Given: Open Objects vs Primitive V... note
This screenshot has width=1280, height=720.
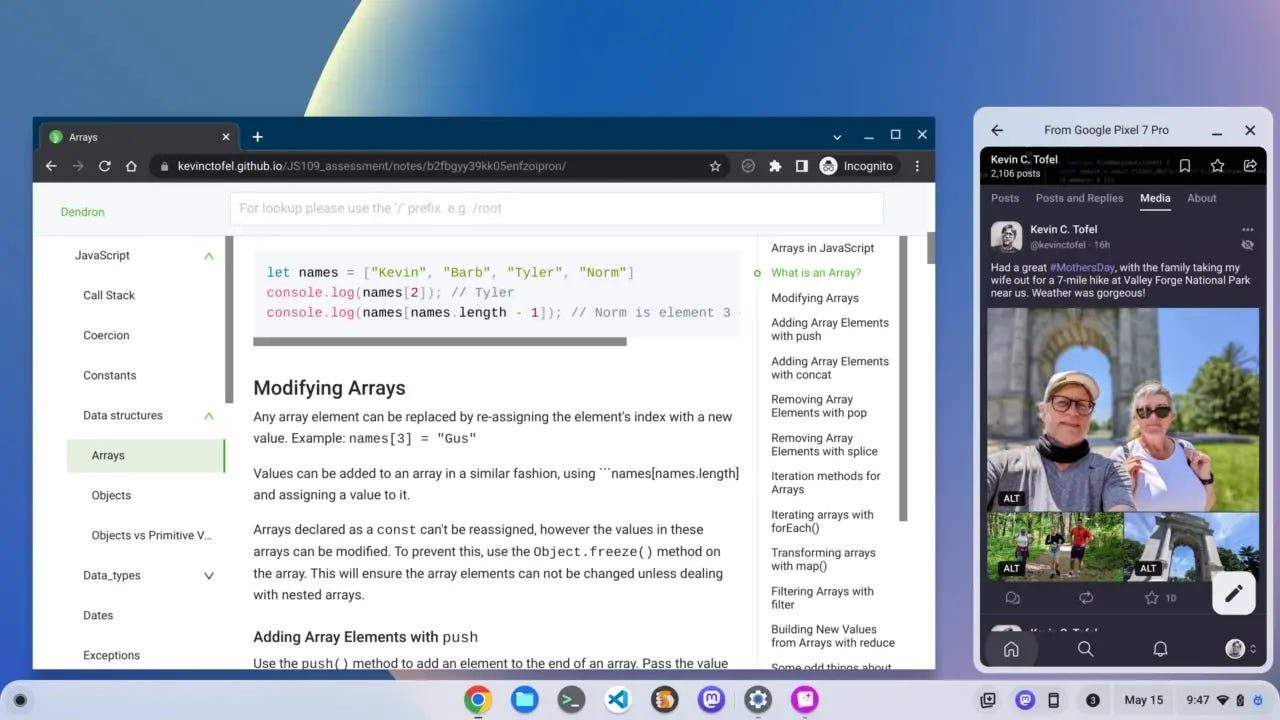Looking at the screenshot, I should click(152, 535).
